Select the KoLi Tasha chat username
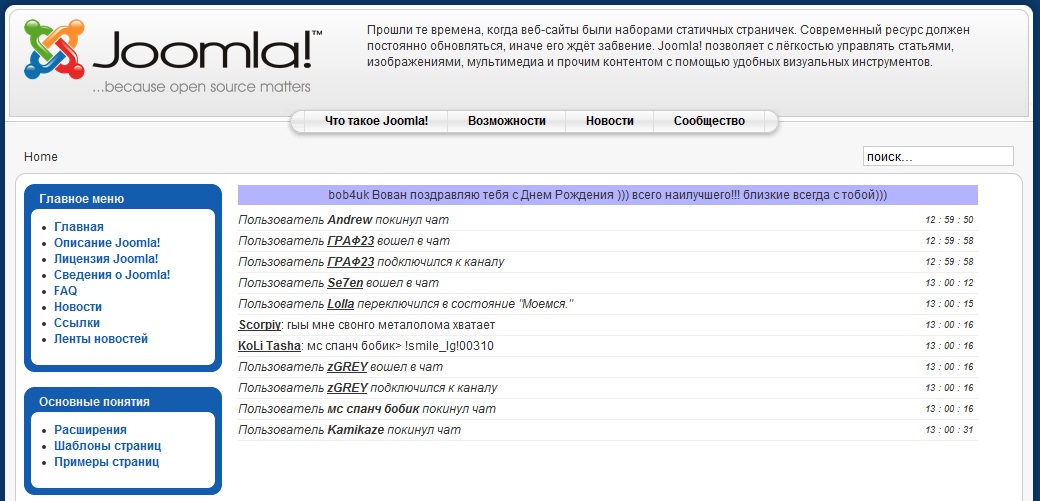The height and width of the screenshot is (501, 1040). 269,346
